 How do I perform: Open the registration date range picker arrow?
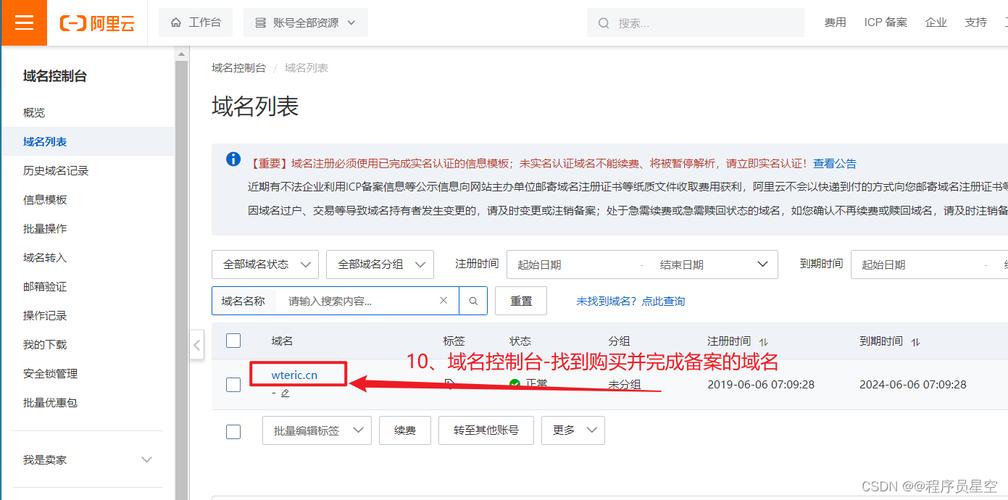pyautogui.click(x=762, y=264)
